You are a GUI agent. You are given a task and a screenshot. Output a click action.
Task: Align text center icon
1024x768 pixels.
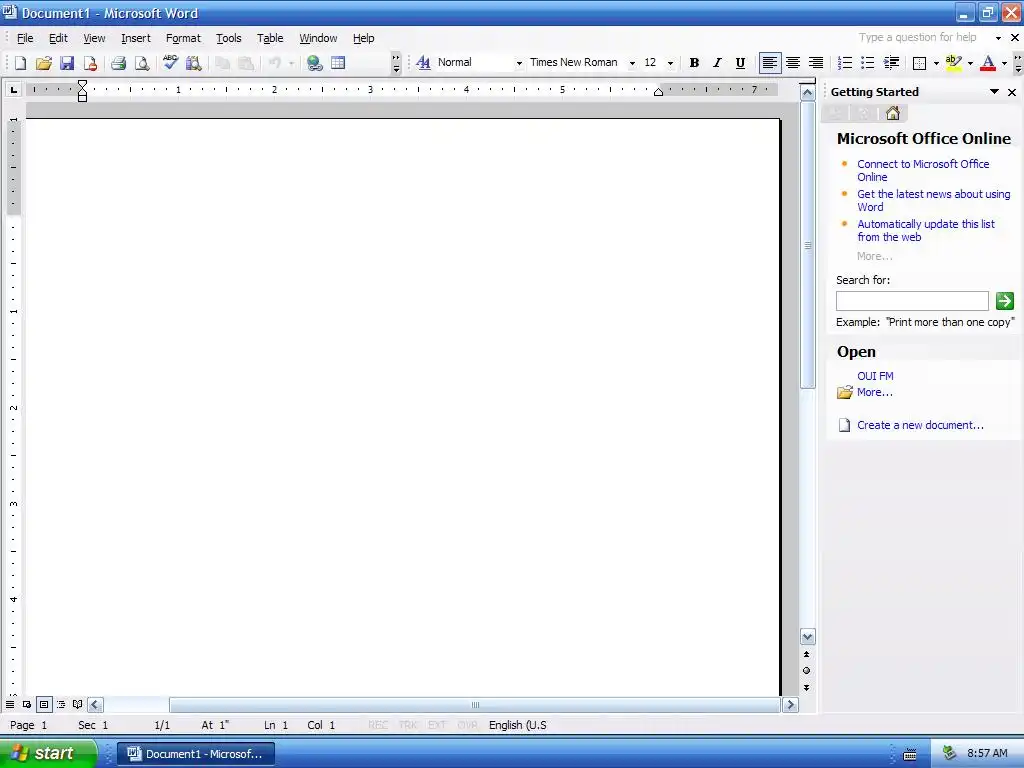793,63
